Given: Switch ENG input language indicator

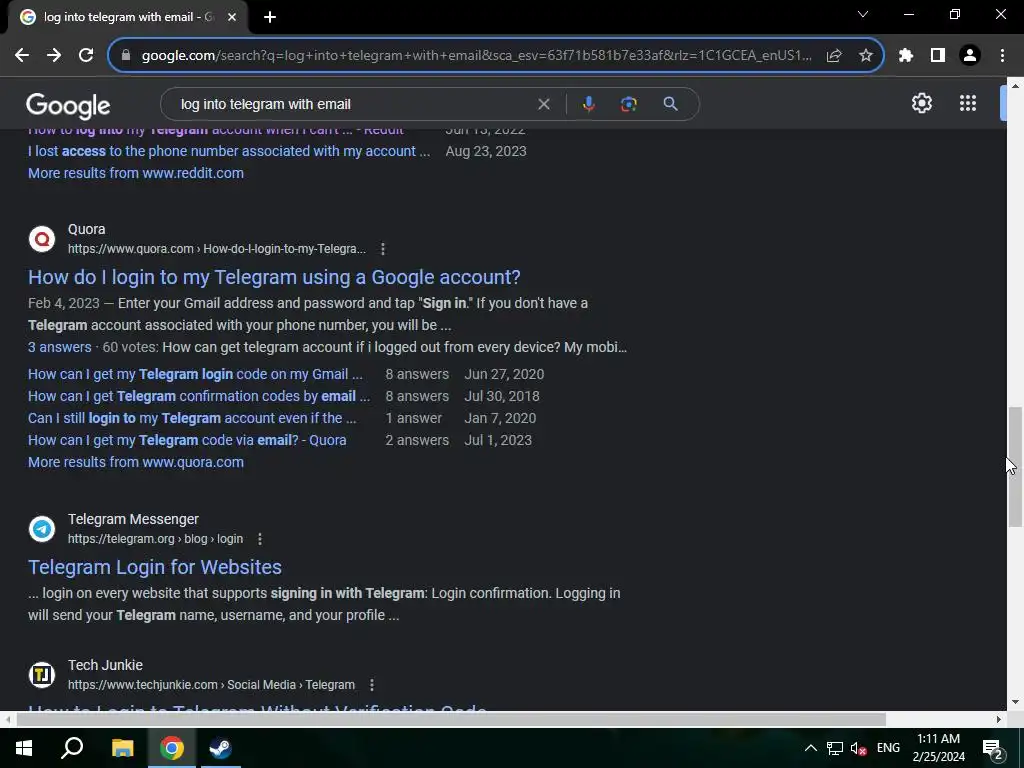Looking at the screenshot, I should tap(888, 748).
